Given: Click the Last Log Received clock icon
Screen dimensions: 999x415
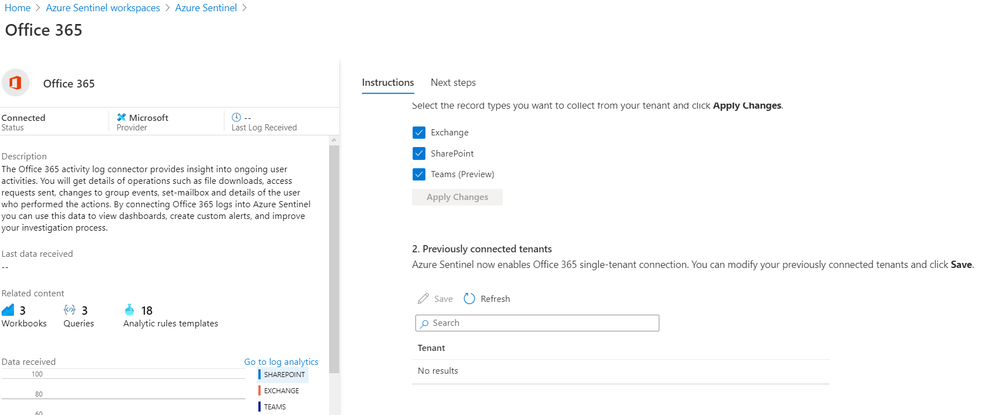Looking at the screenshot, I should click(x=236, y=117).
